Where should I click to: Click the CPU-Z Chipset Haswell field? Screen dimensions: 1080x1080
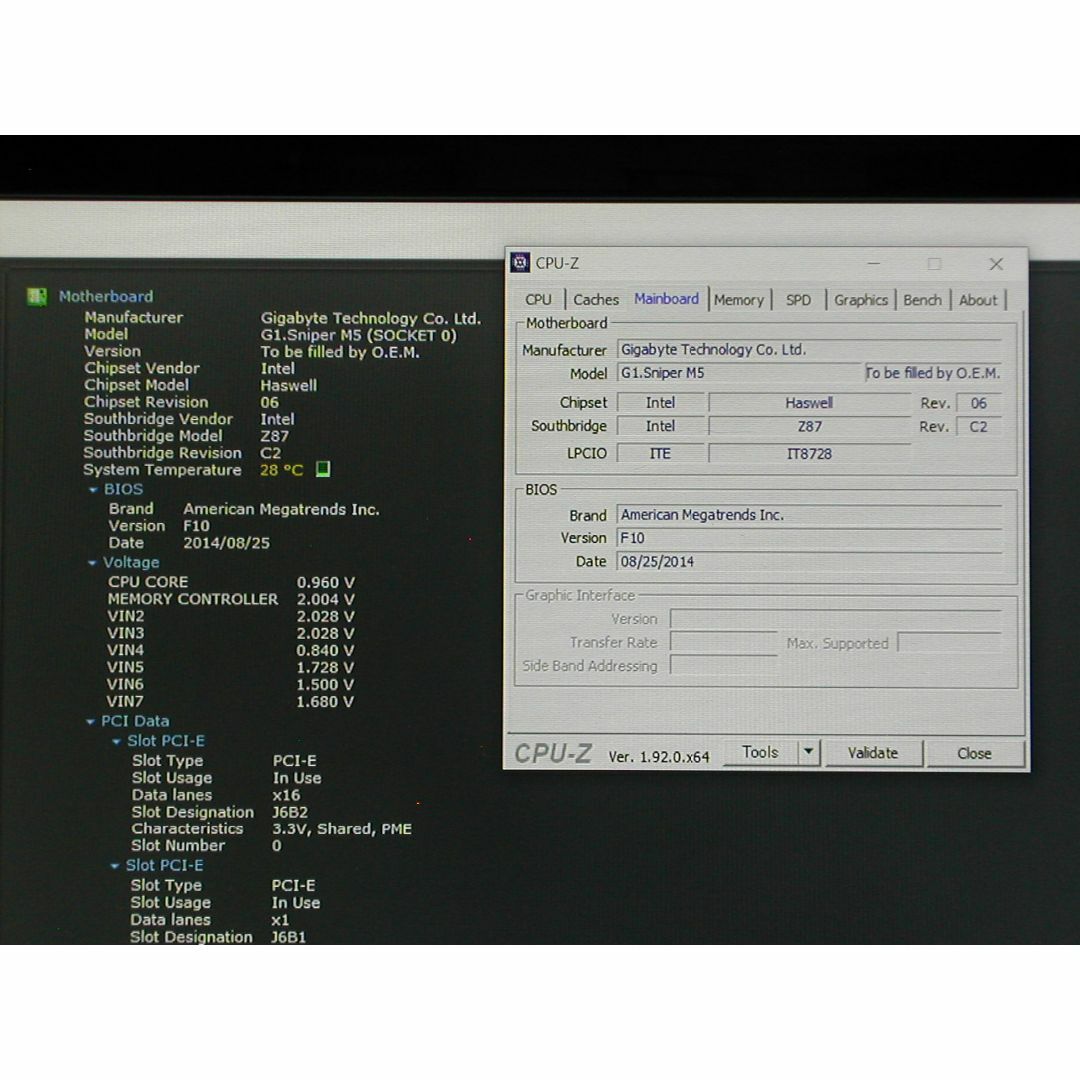[x=809, y=403]
